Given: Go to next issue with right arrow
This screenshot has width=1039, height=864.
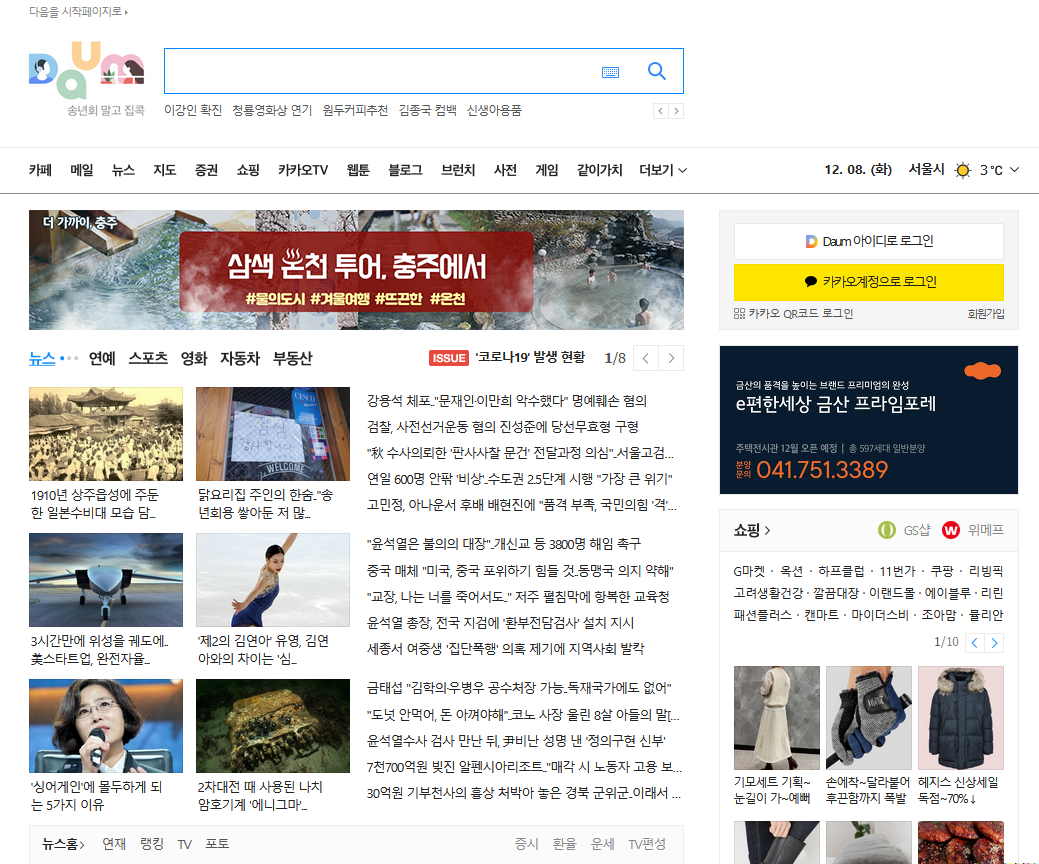Looking at the screenshot, I should 672,358.
